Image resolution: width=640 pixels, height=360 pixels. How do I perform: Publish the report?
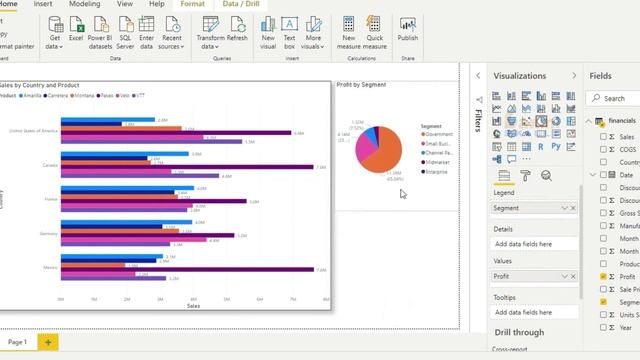(x=408, y=29)
